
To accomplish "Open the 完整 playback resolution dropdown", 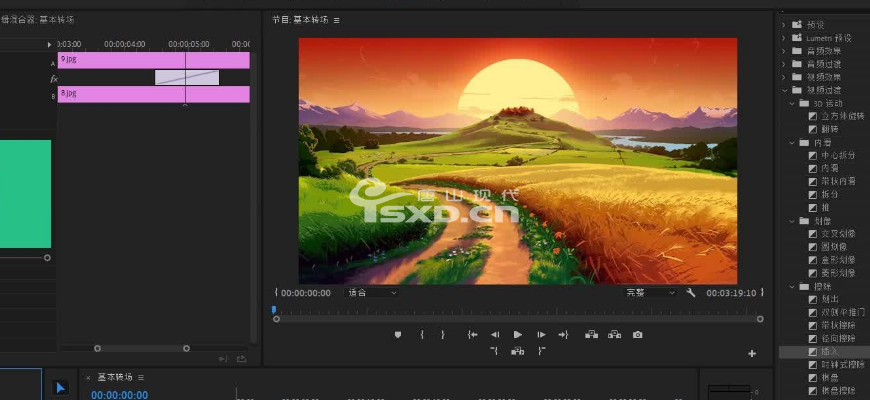I will pyautogui.click(x=649, y=293).
